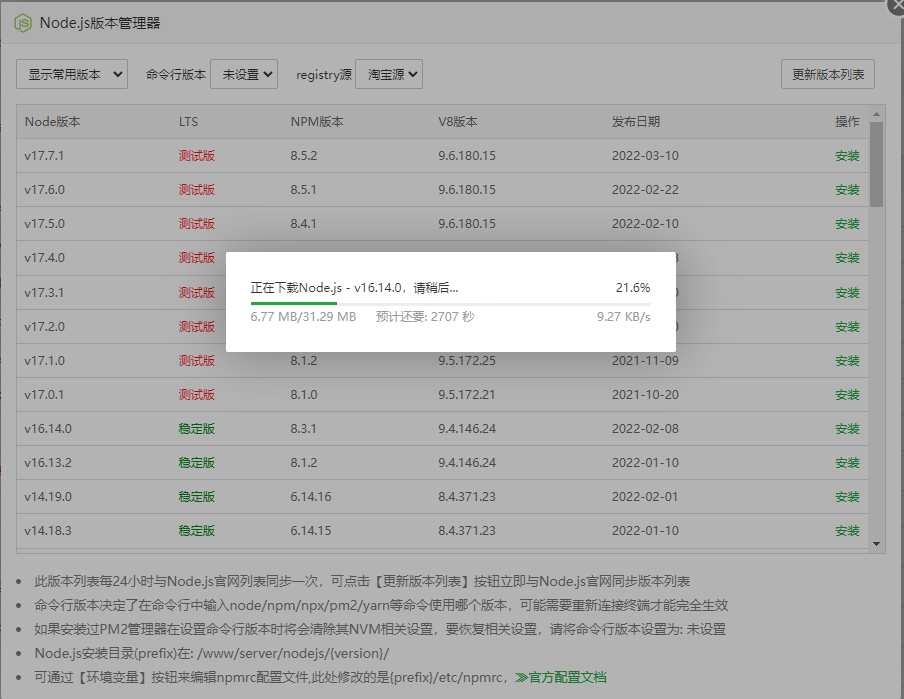Select the v16.14.0 version cell
The image size is (904, 699).
[48, 429]
